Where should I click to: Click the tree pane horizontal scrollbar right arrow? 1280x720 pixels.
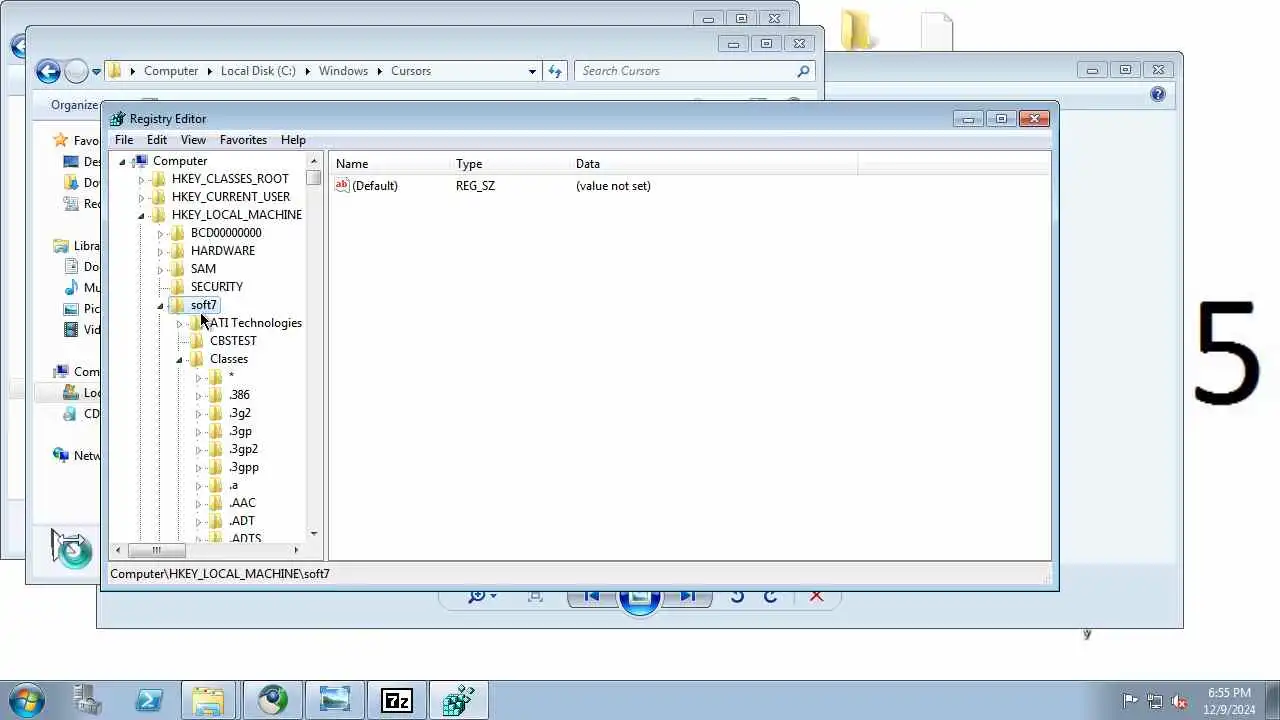coord(296,550)
